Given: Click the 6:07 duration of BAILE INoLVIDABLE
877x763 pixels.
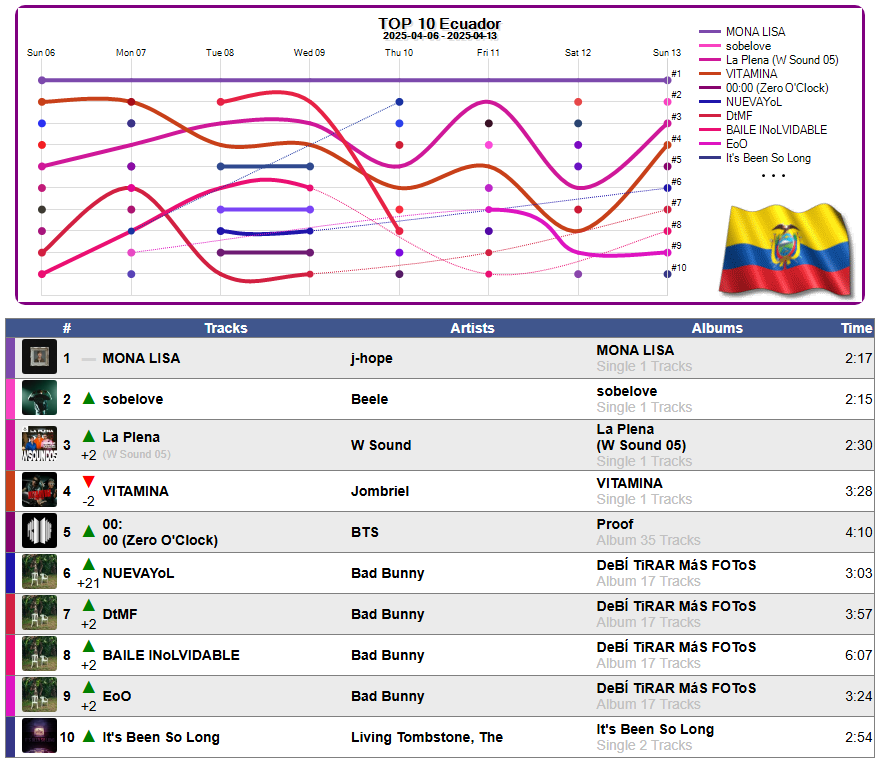Looking at the screenshot, I should pos(859,655).
